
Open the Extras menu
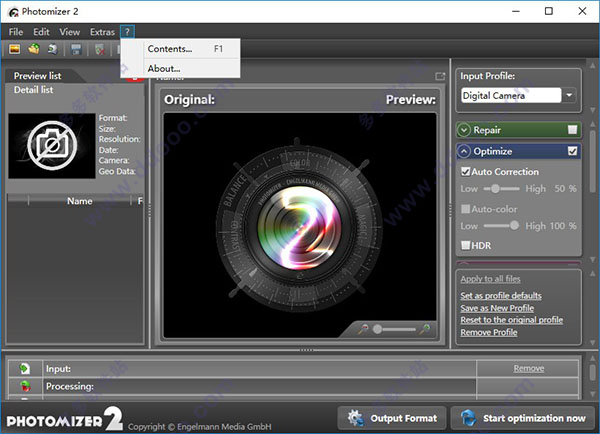point(102,32)
